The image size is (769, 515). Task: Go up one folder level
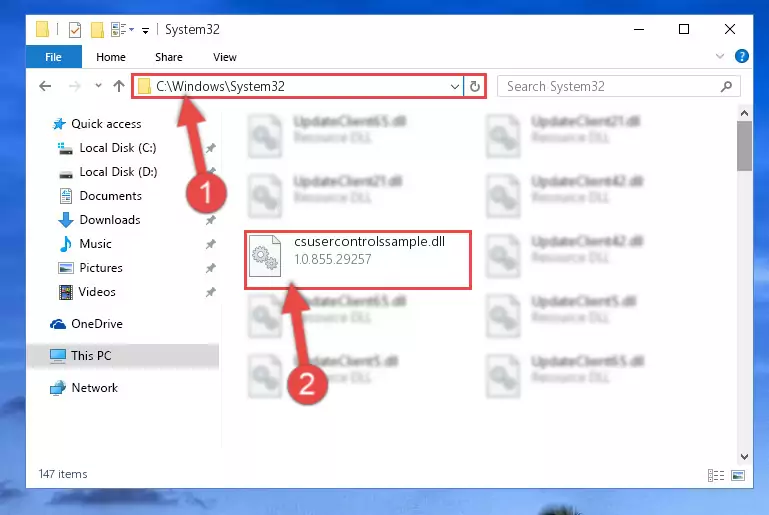click(119, 86)
